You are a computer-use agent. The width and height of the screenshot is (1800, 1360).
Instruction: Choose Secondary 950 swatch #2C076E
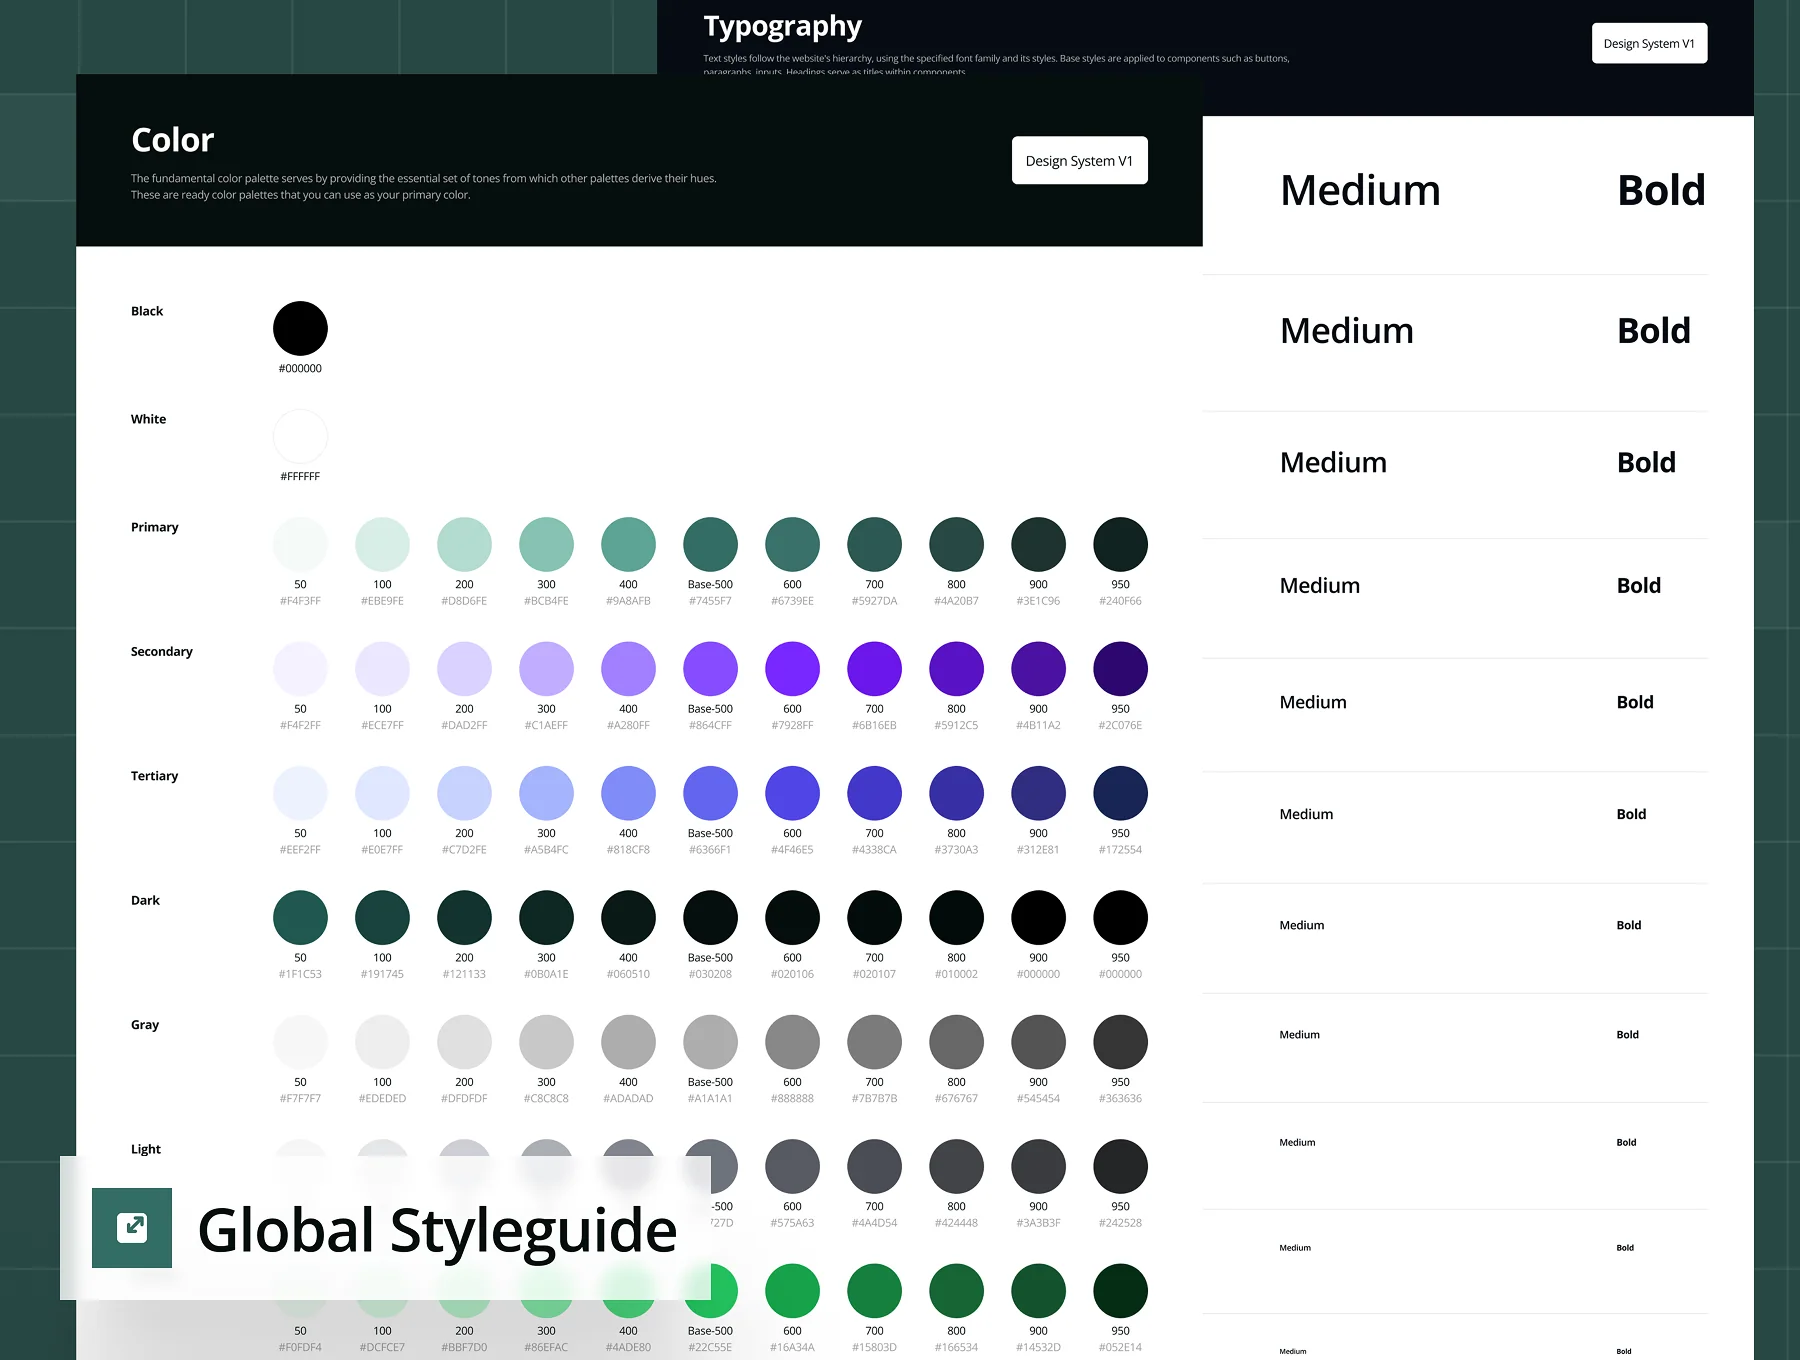[1120, 669]
